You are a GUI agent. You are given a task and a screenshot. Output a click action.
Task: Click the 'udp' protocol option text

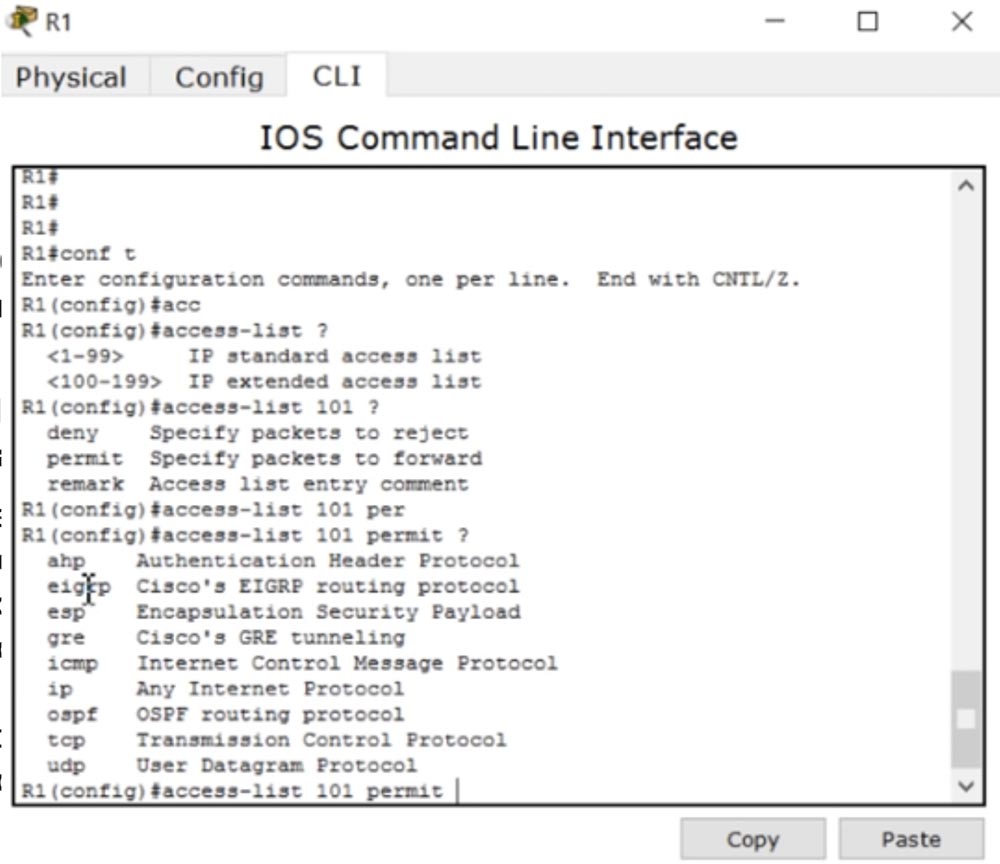[x=66, y=766]
